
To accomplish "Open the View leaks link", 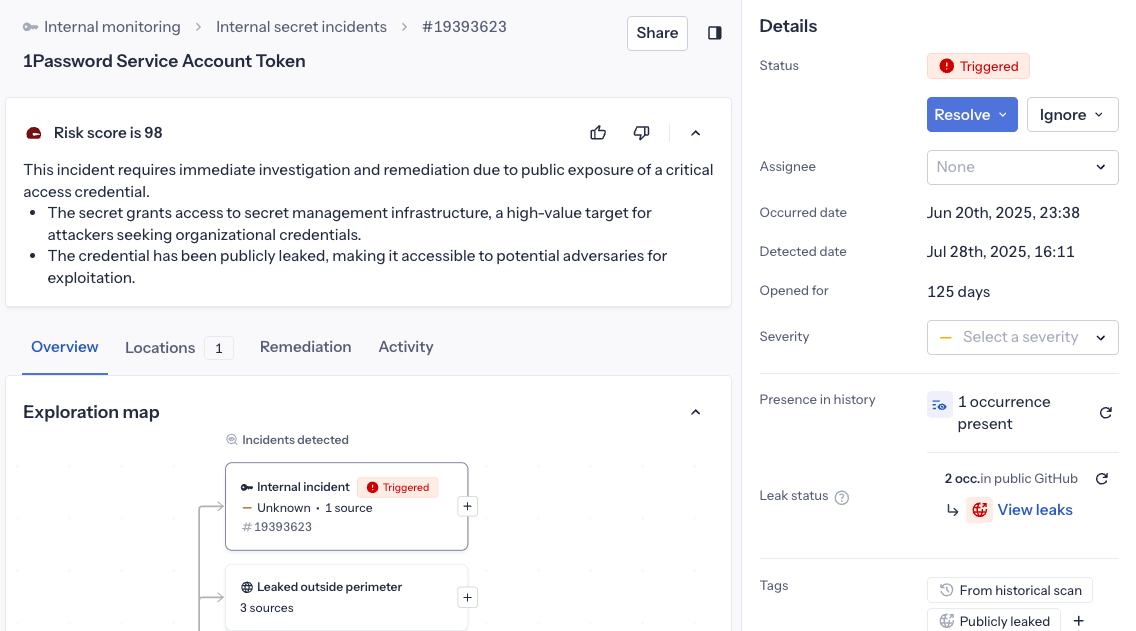I will (x=1035, y=510).
